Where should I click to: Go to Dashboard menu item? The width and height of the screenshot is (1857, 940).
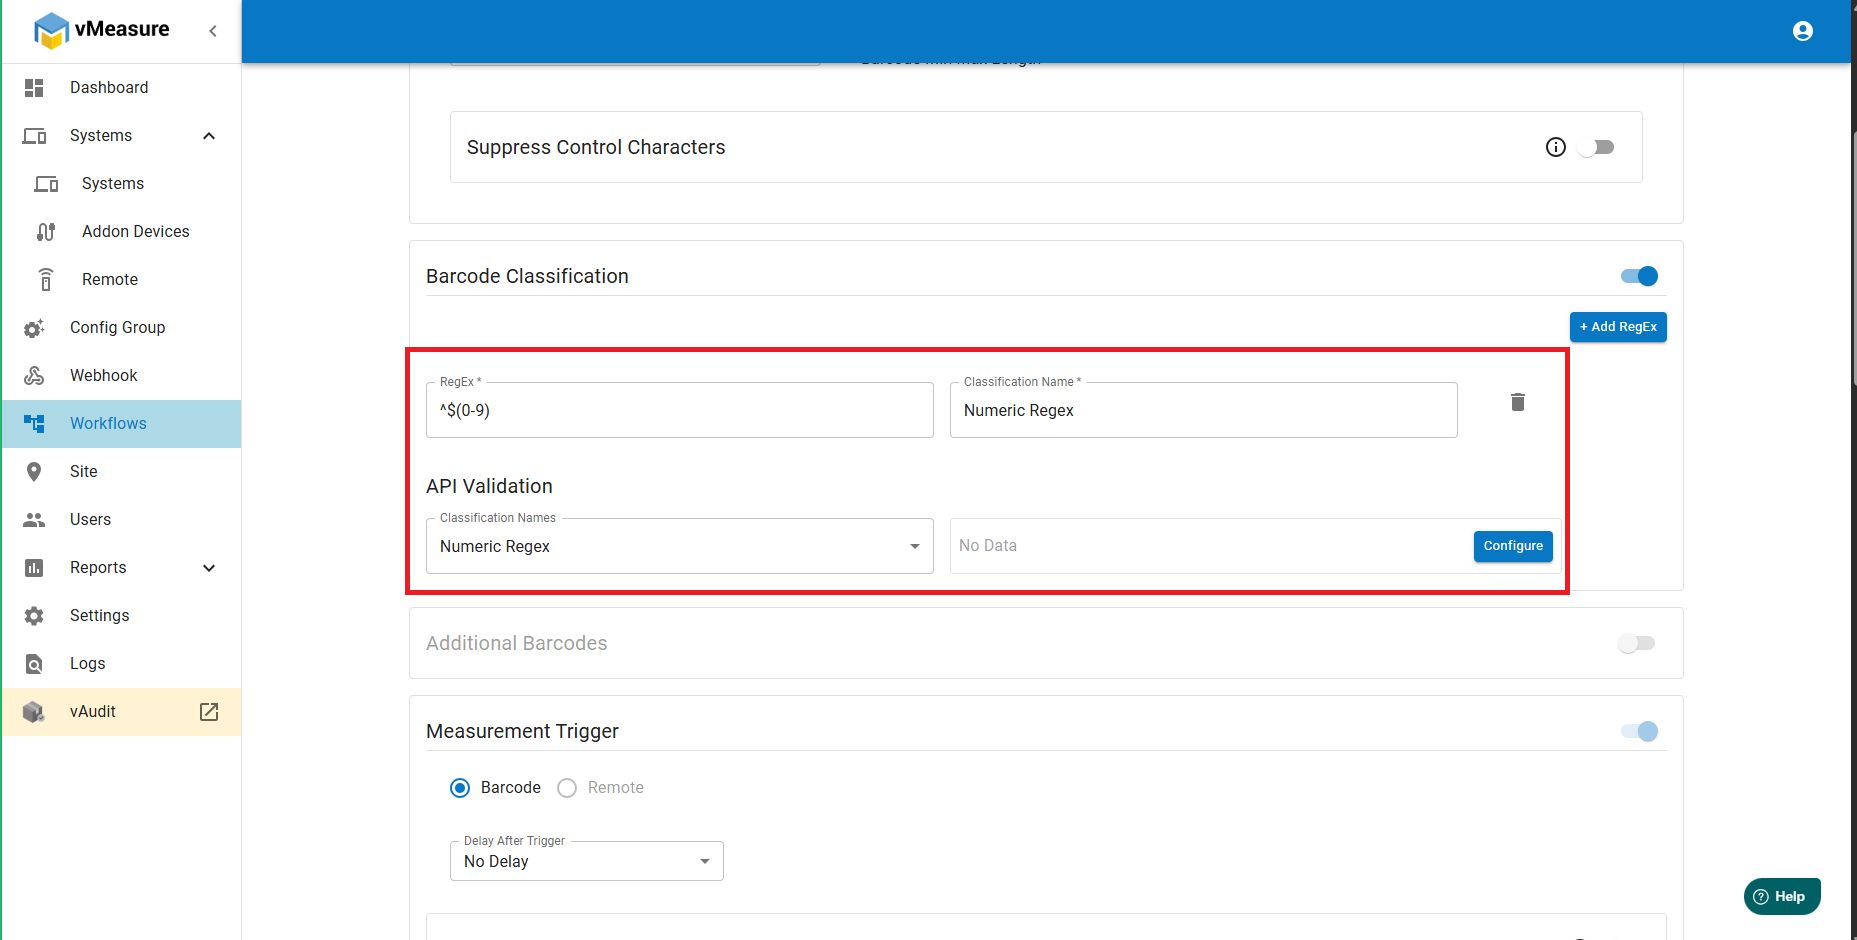tap(122, 88)
